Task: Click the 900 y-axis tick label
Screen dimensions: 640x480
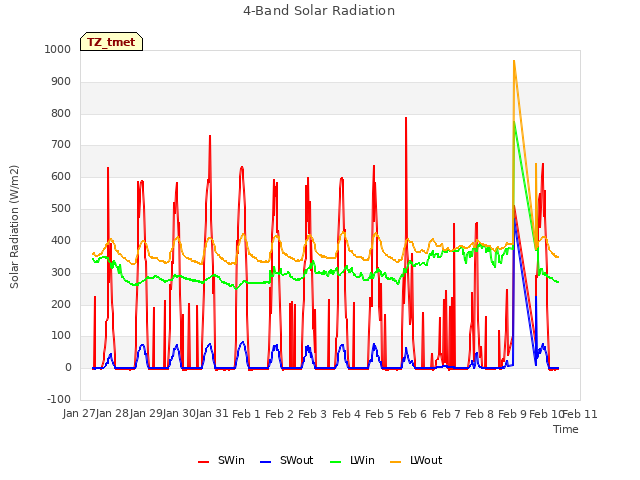Action: 61,82
